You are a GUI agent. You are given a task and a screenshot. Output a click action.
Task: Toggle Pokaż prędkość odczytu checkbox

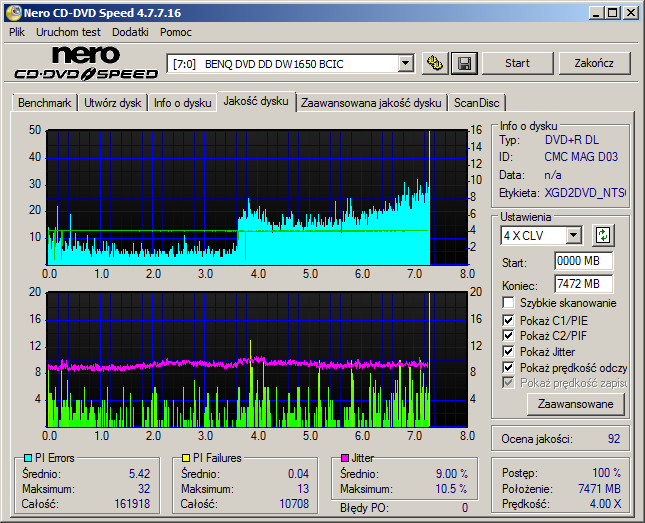[x=508, y=367]
